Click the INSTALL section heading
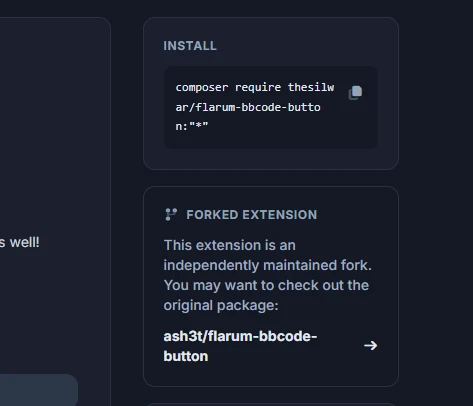 tap(190, 46)
